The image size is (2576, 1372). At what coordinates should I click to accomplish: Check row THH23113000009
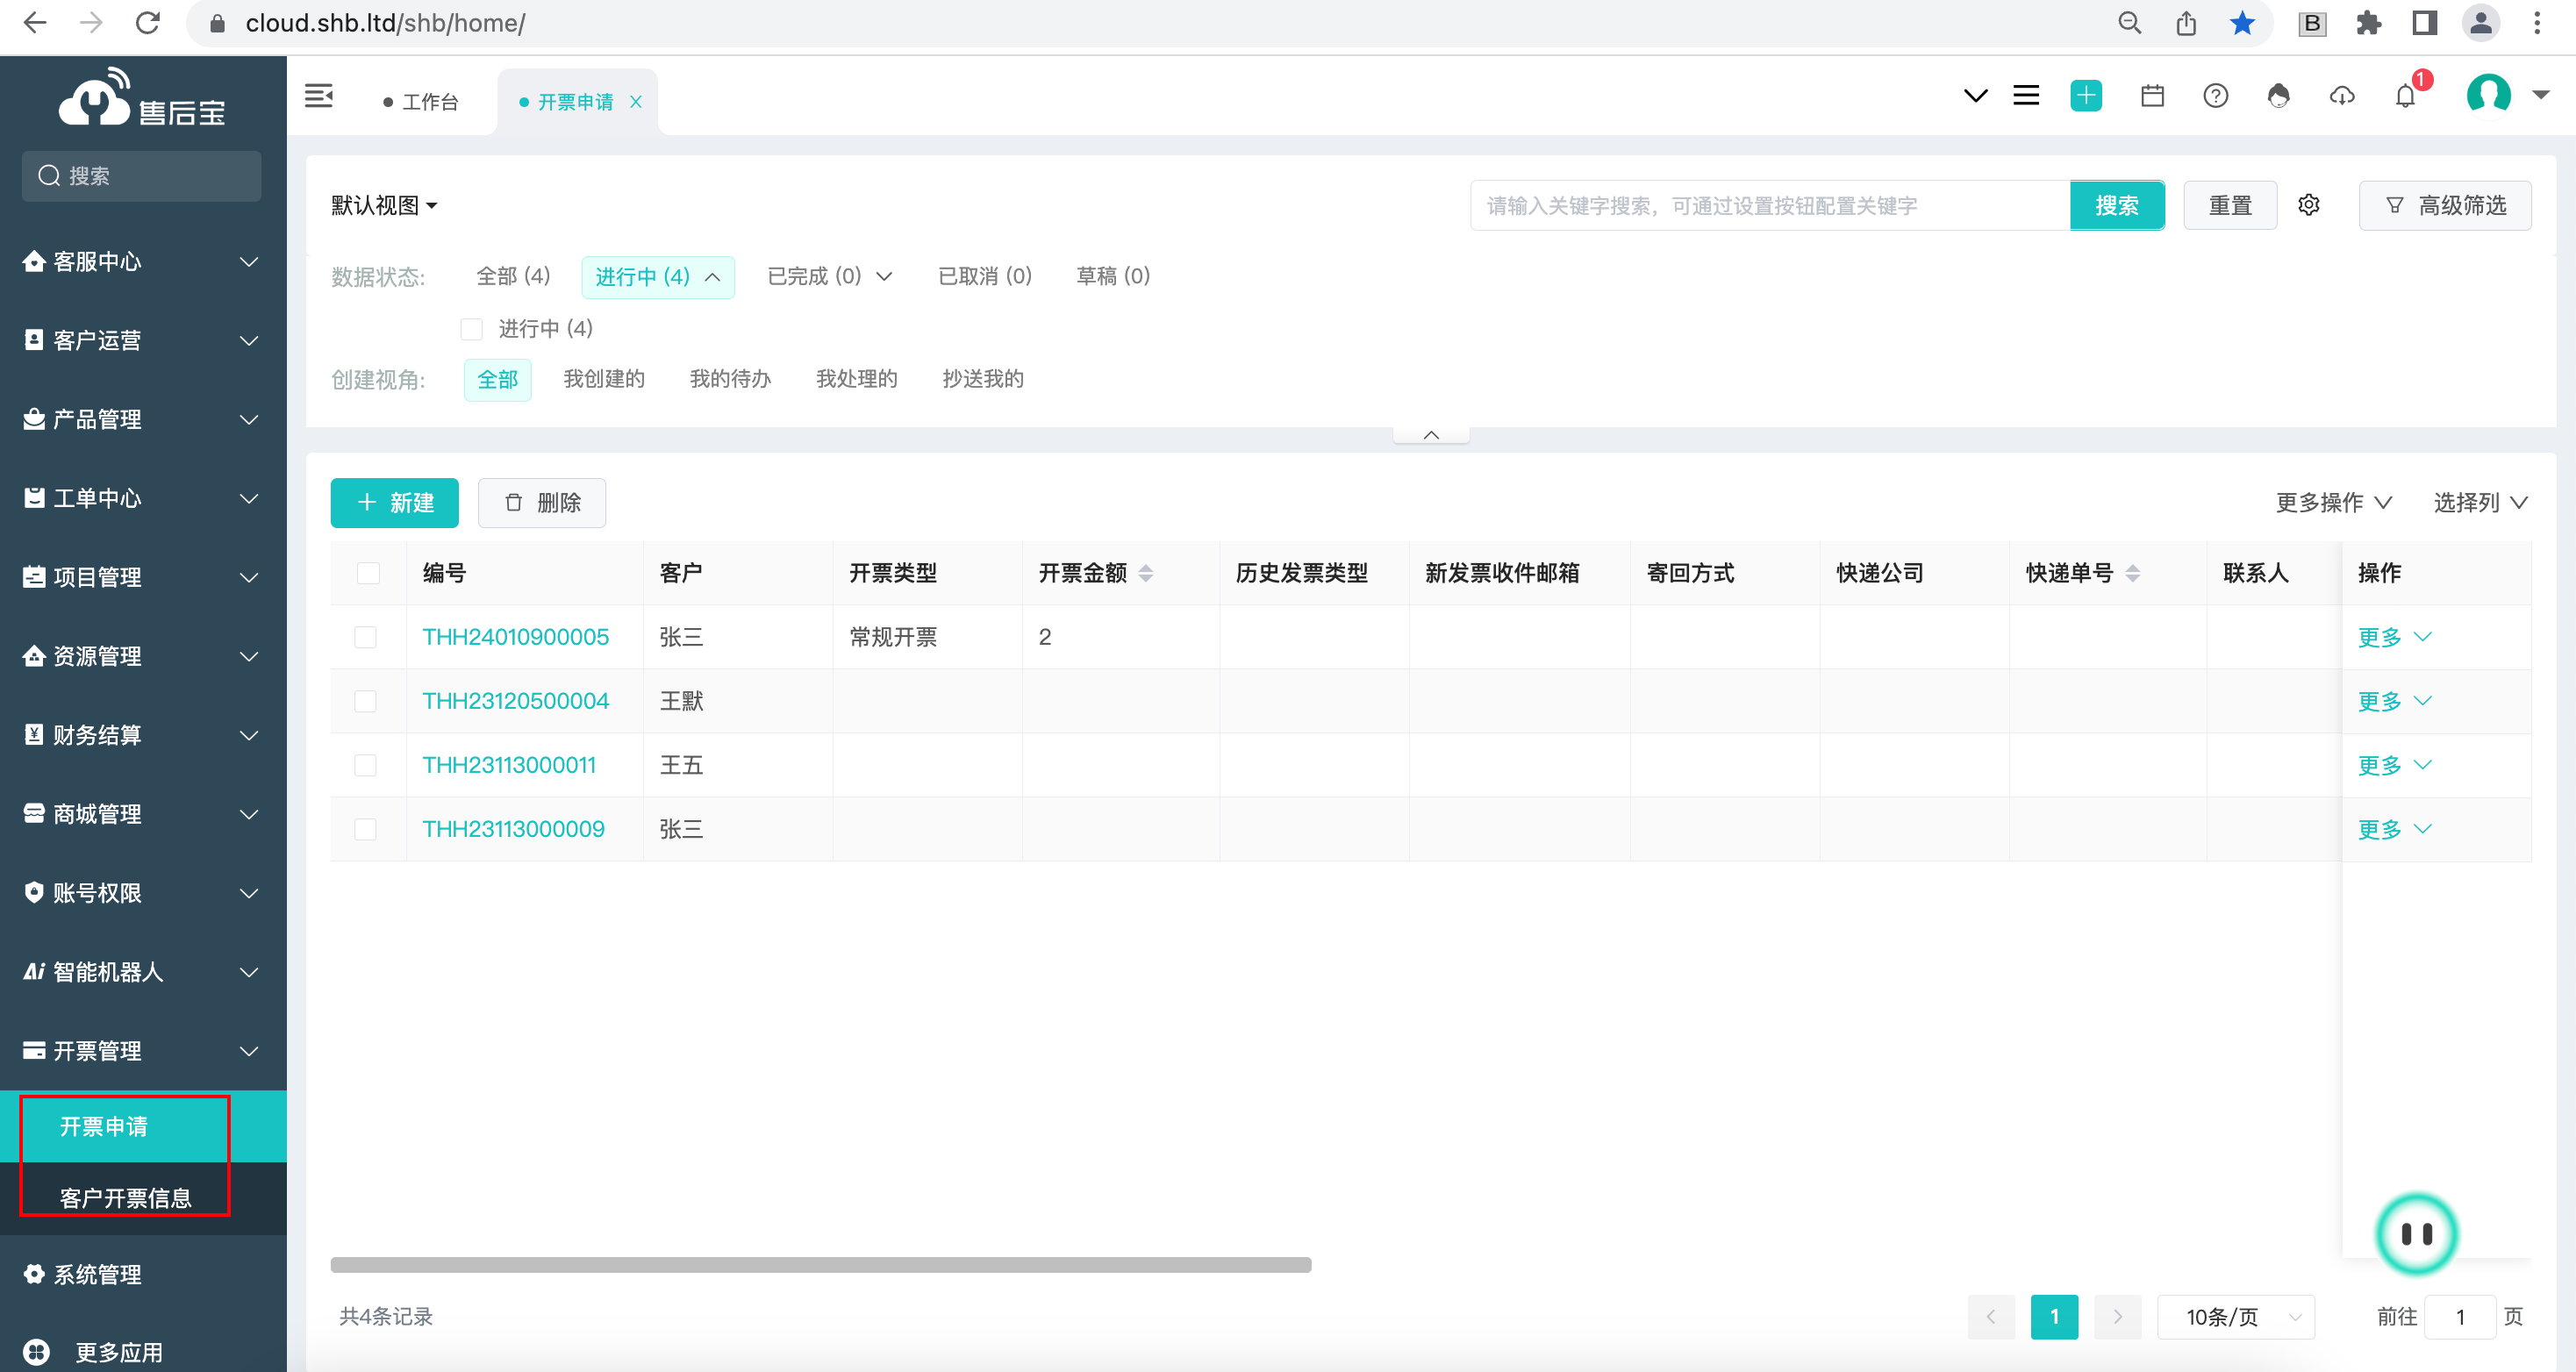point(366,829)
